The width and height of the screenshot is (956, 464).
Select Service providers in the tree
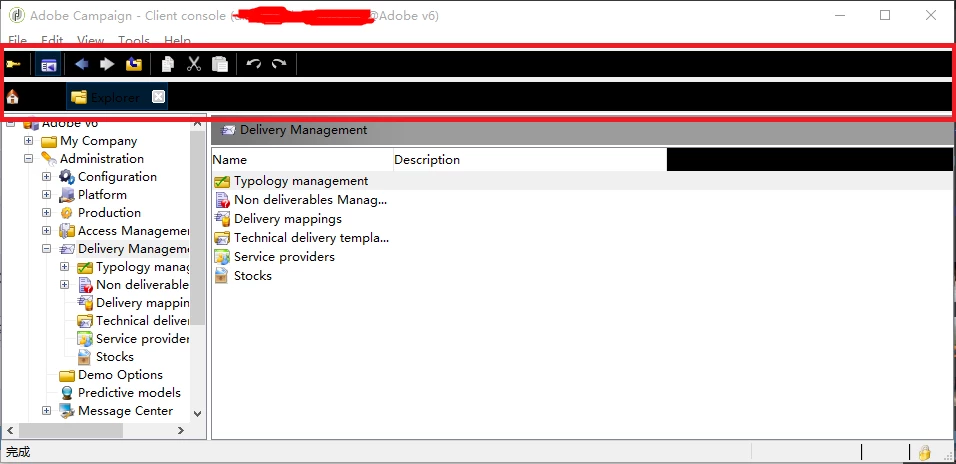pyautogui.click(x=142, y=338)
